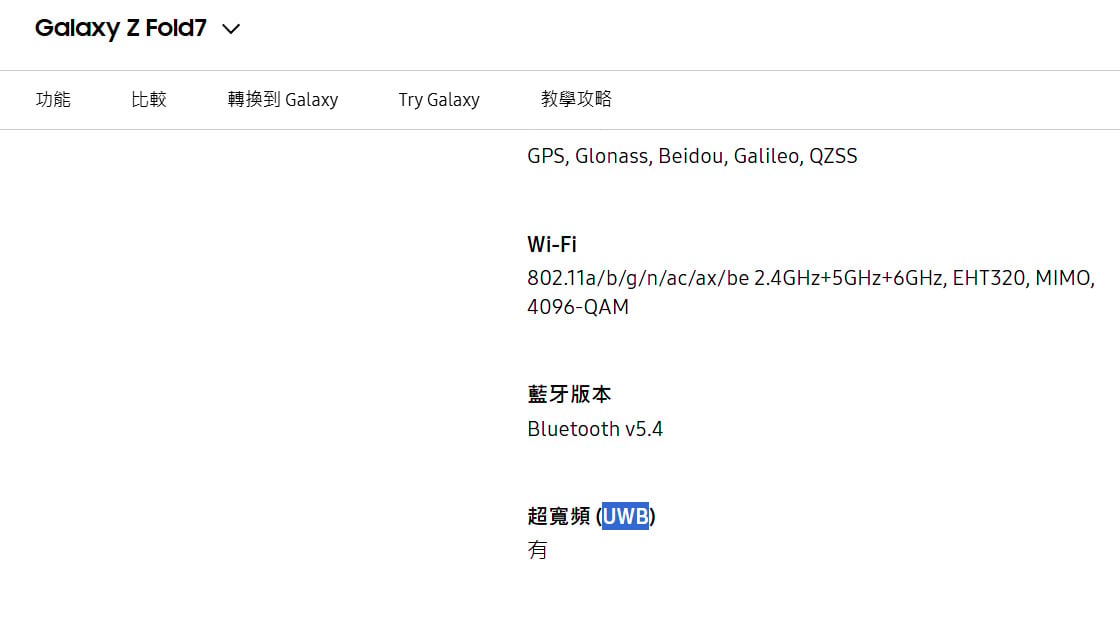Click the Galaxy Z Fold7 title
Viewport: 1120px width, 627px height.
[x=121, y=28]
